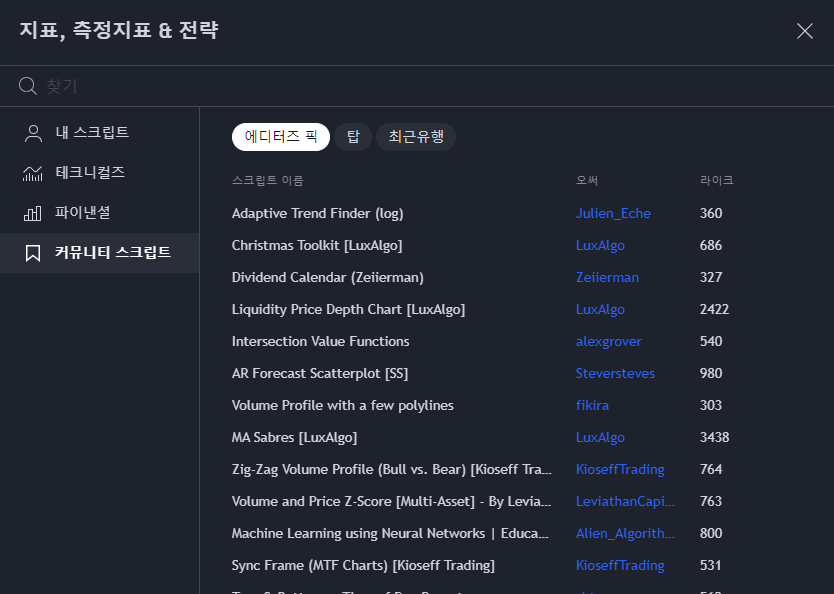Open the 파이낸셜 section

pyautogui.click(x=99, y=213)
